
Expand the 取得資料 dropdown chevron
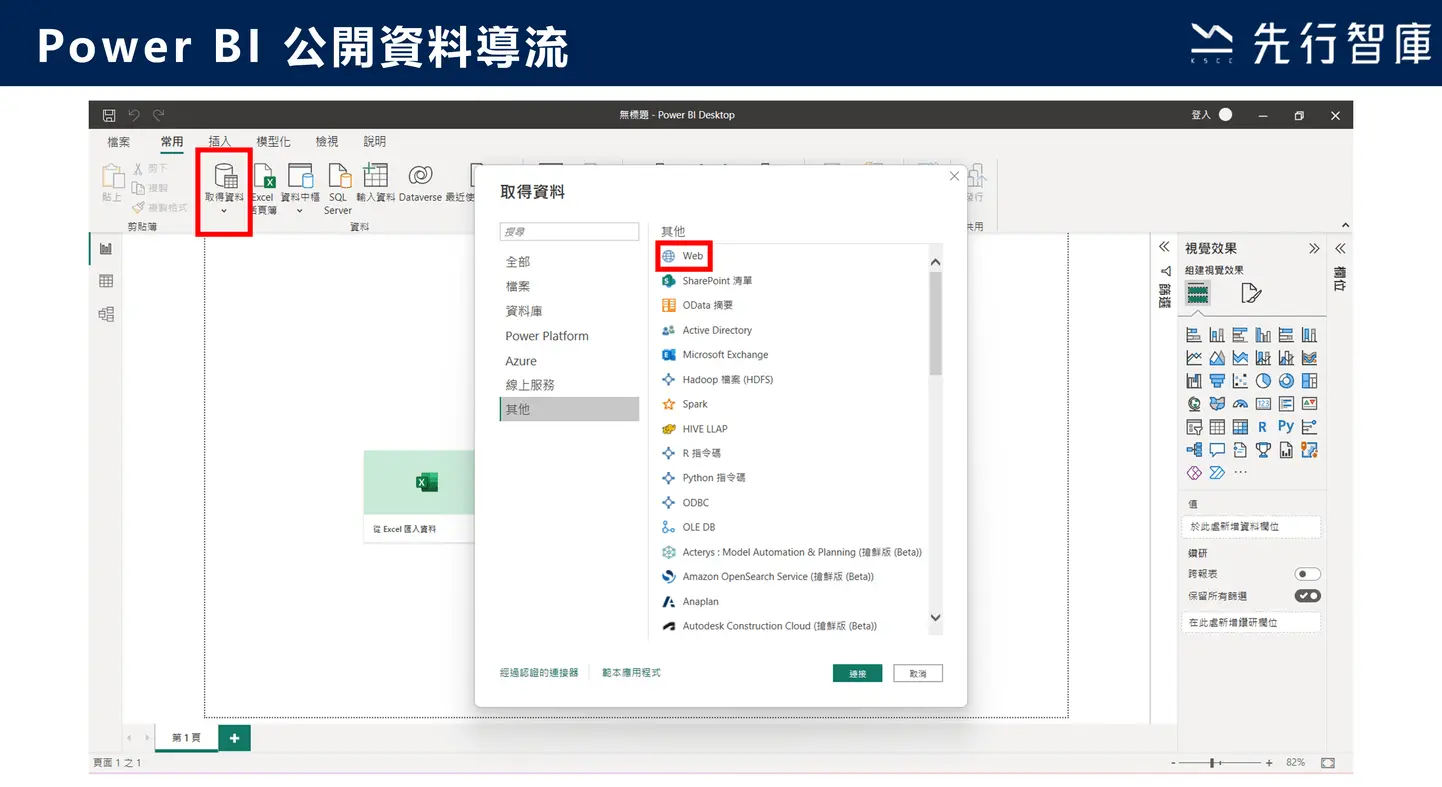point(224,210)
